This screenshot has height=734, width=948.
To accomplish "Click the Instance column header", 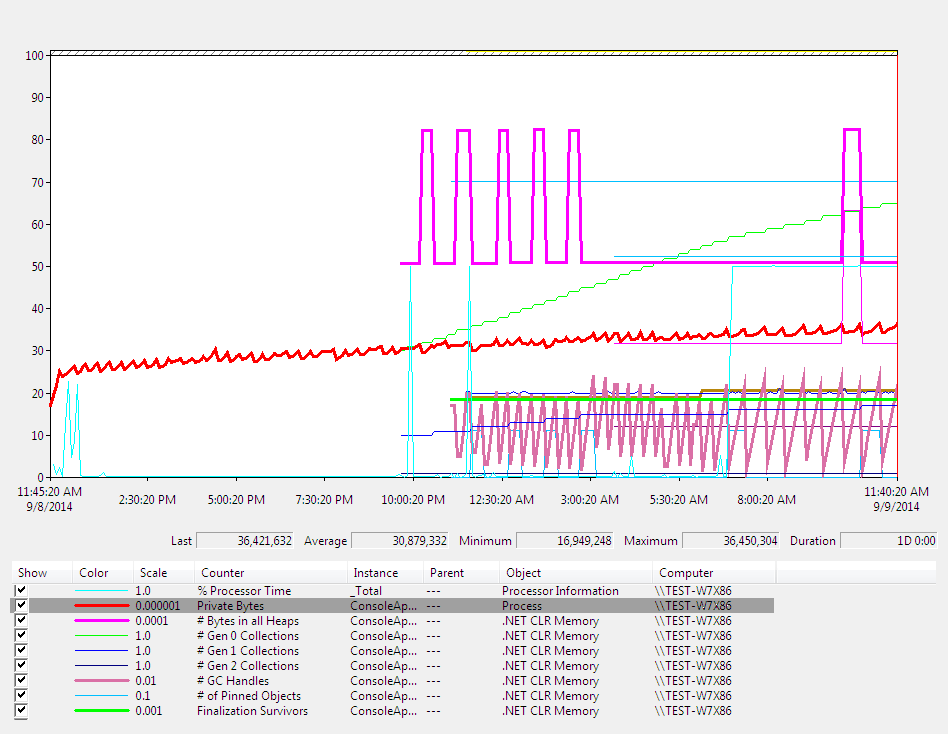I will (375, 573).
